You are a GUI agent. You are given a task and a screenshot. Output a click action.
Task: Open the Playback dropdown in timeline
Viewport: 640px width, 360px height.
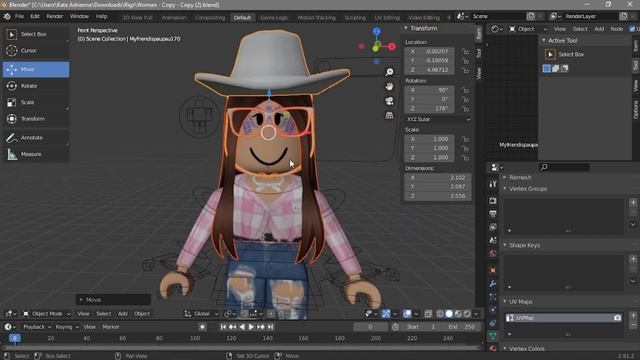[37, 327]
